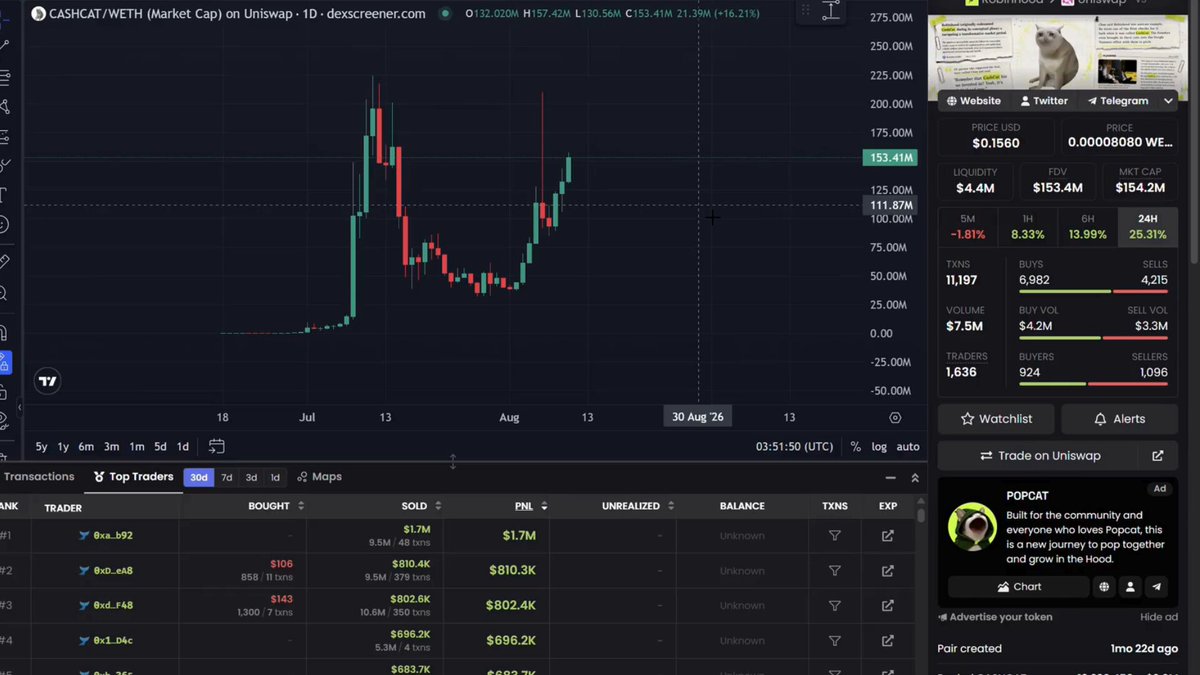Image resolution: width=1200 pixels, height=675 pixels.
Task: Toggle log scale on the chart
Action: coord(879,446)
